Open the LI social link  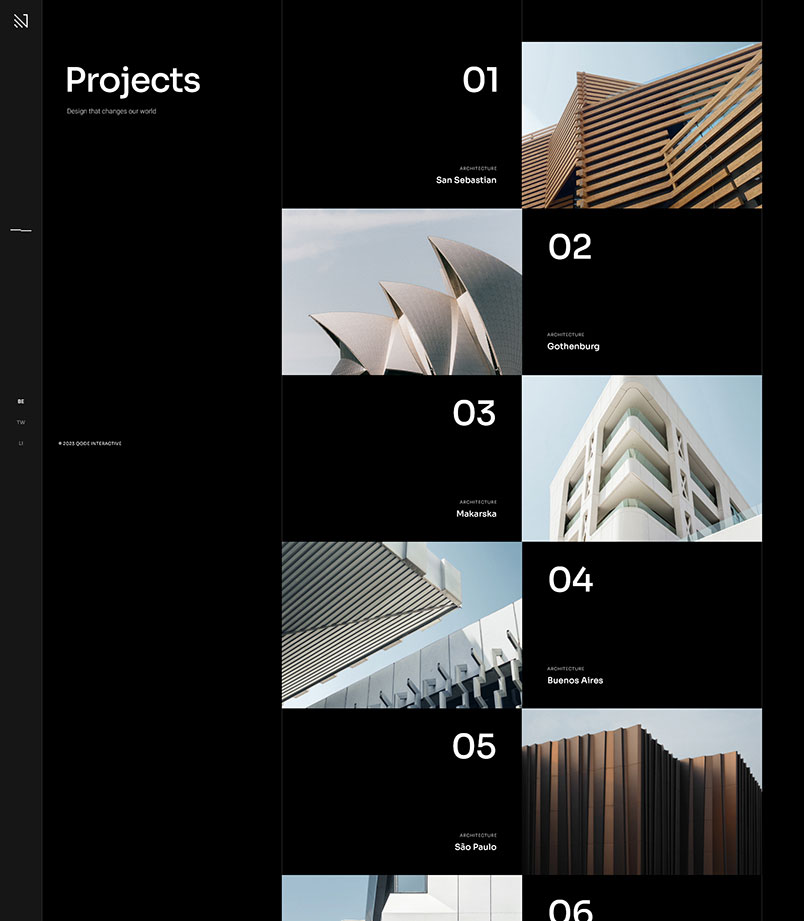(21, 443)
